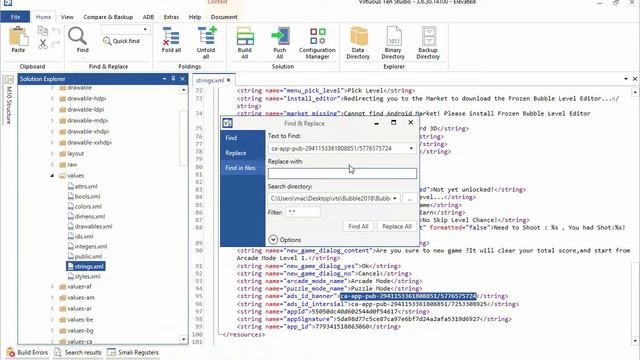This screenshot has height=360, width=640.
Task: Click the undo arrow icon in Clipboard
Action: (x=56, y=31)
